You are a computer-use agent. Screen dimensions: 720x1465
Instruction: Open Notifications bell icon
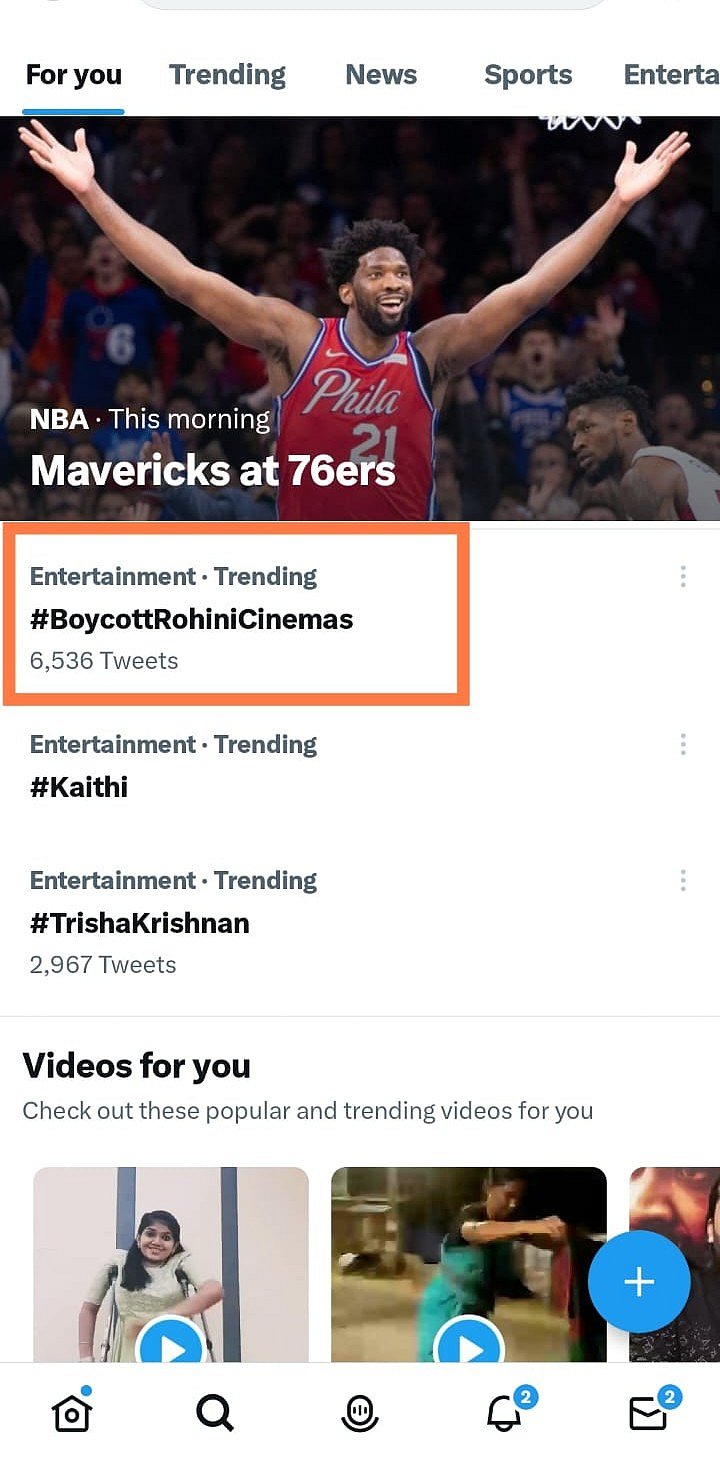coord(505,1412)
